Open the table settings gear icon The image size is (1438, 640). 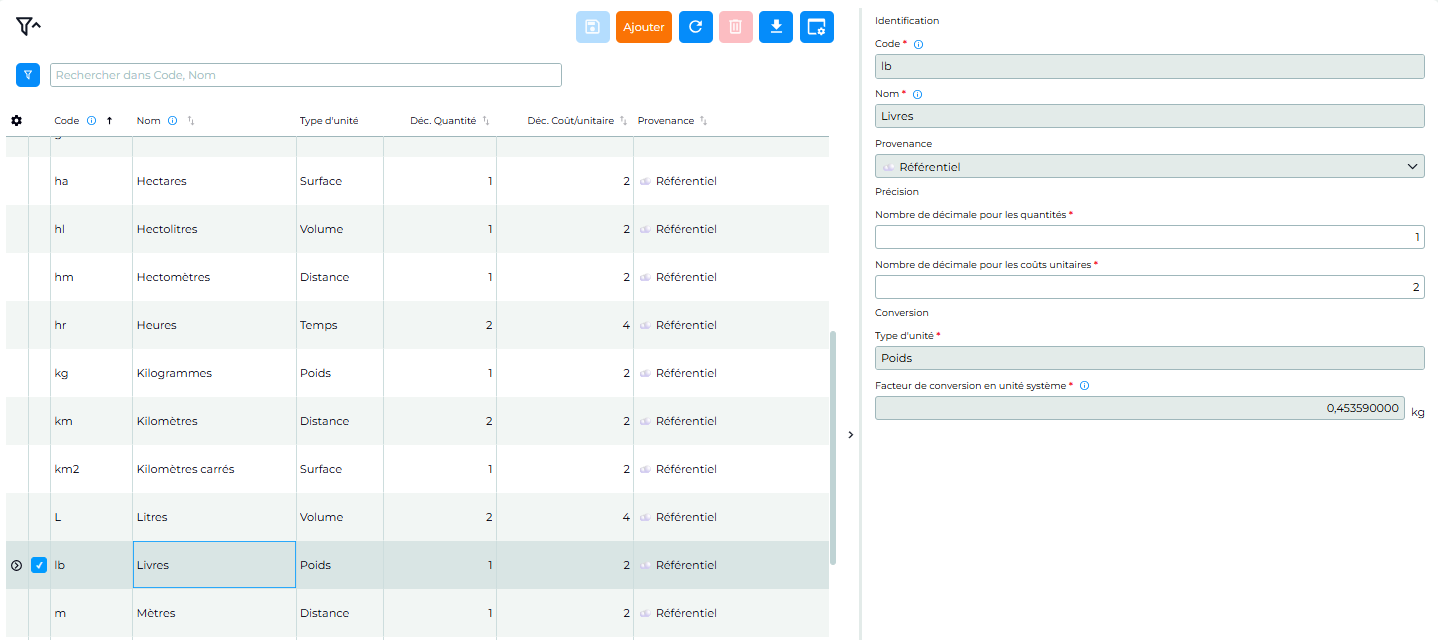(17, 121)
